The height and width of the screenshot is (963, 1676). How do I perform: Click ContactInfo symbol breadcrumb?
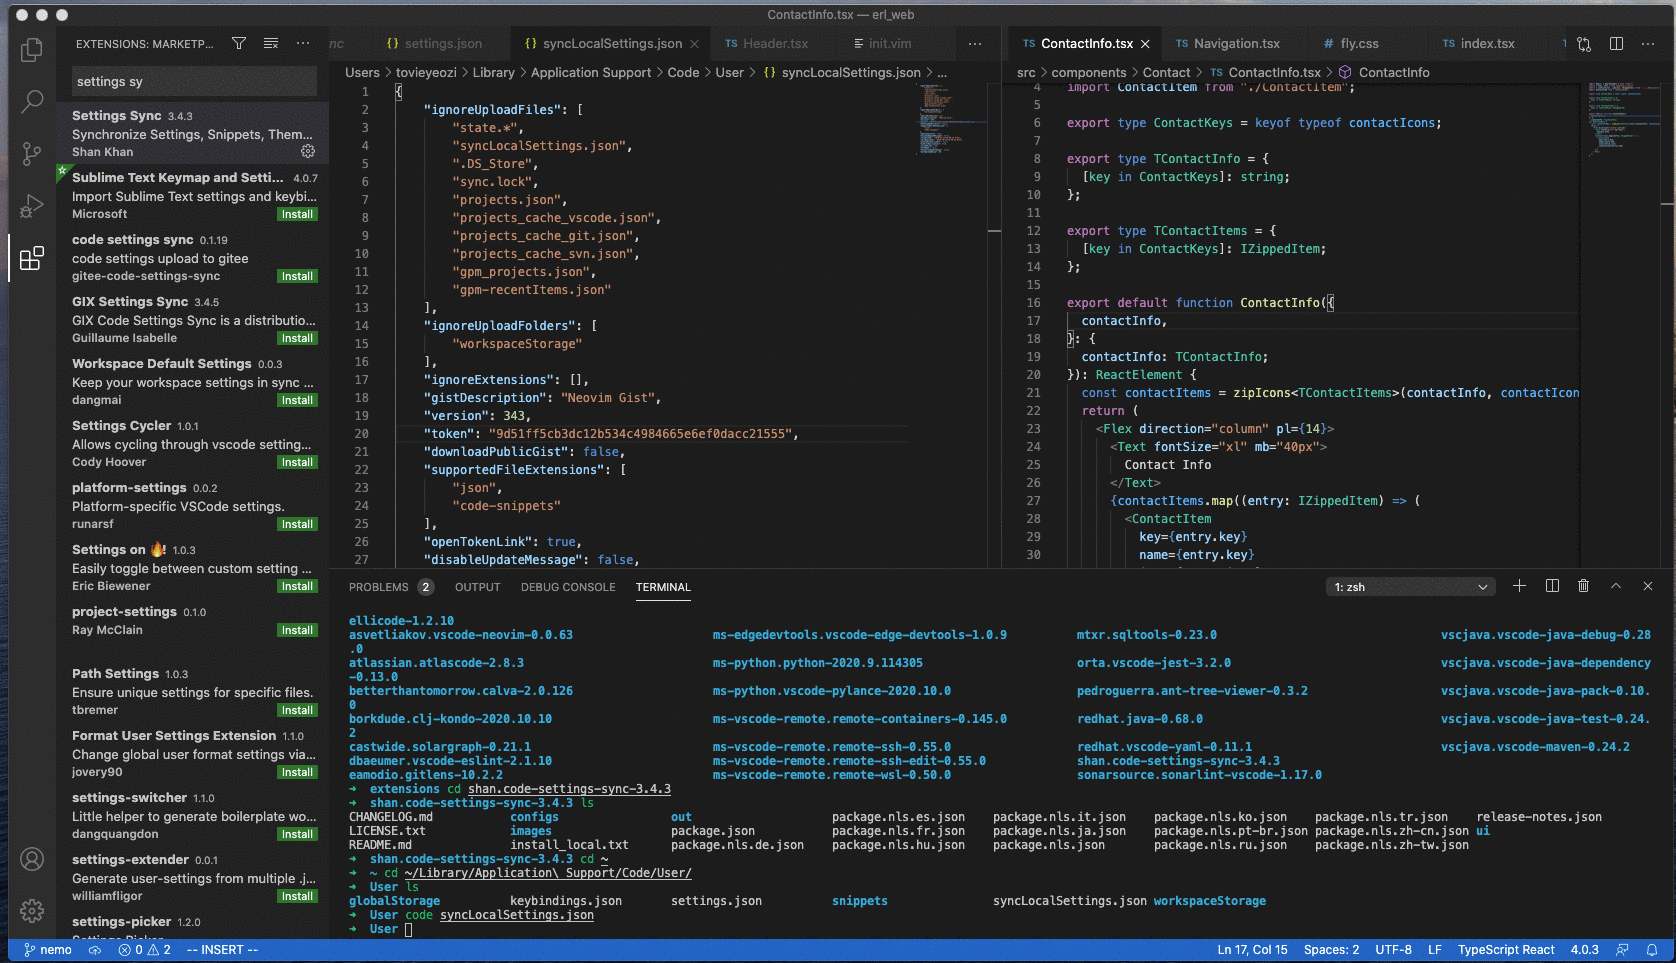(x=1384, y=73)
